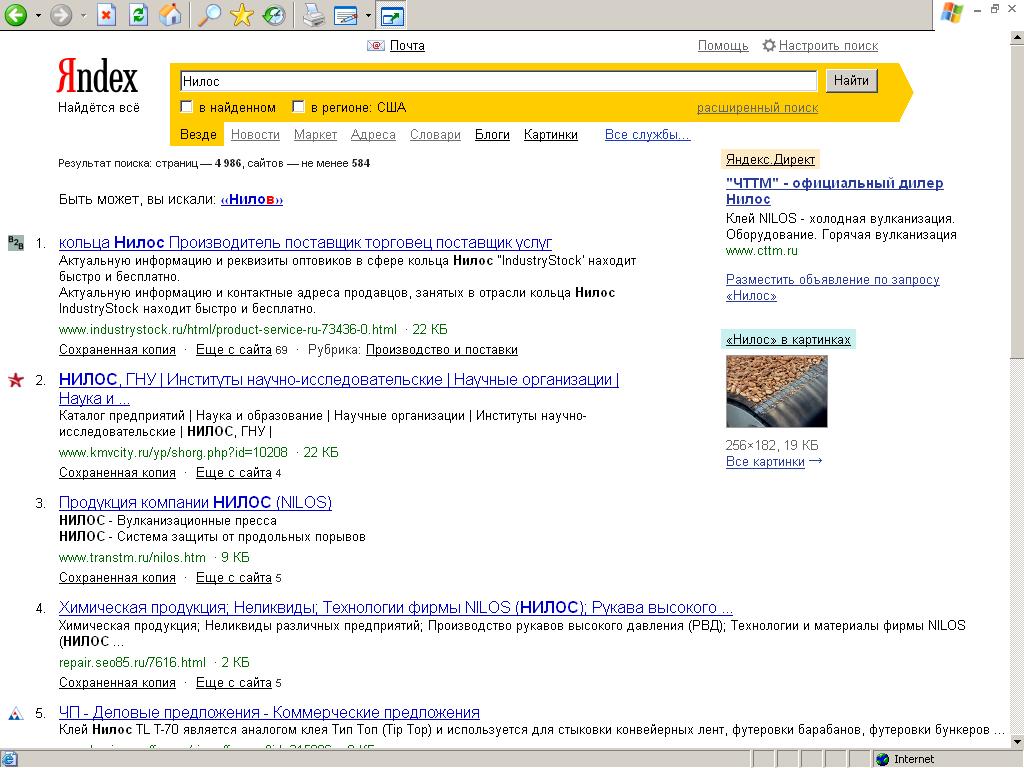Click the mail envelope icon beside Почта
Viewport: 1024px width, 768px height.
tap(376, 46)
